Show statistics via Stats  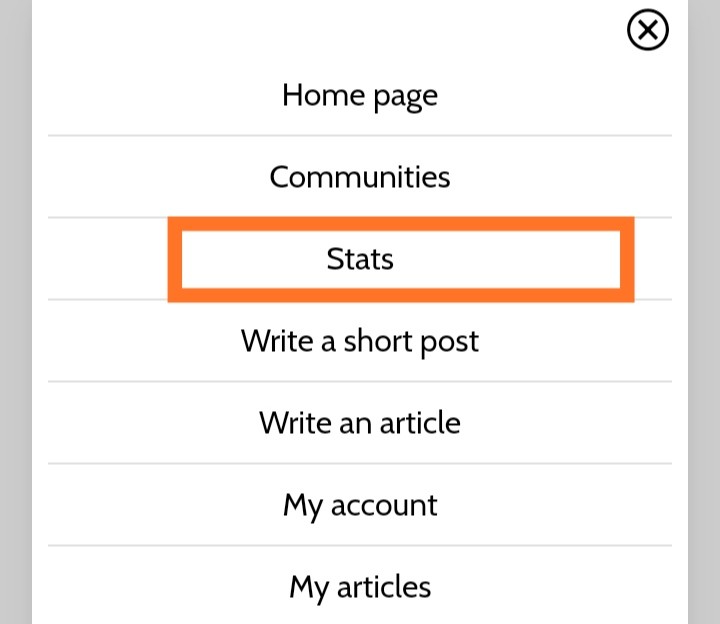pyautogui.click(x=360, y=259)
